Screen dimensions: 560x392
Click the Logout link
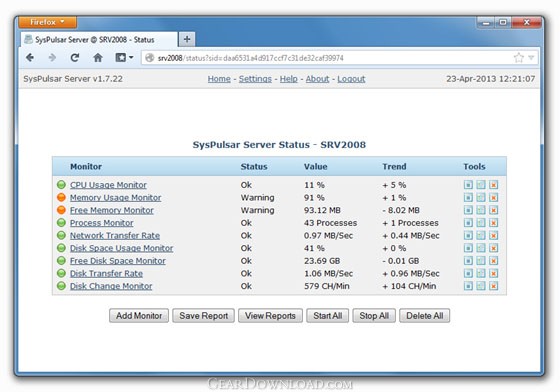pos(351,79)
